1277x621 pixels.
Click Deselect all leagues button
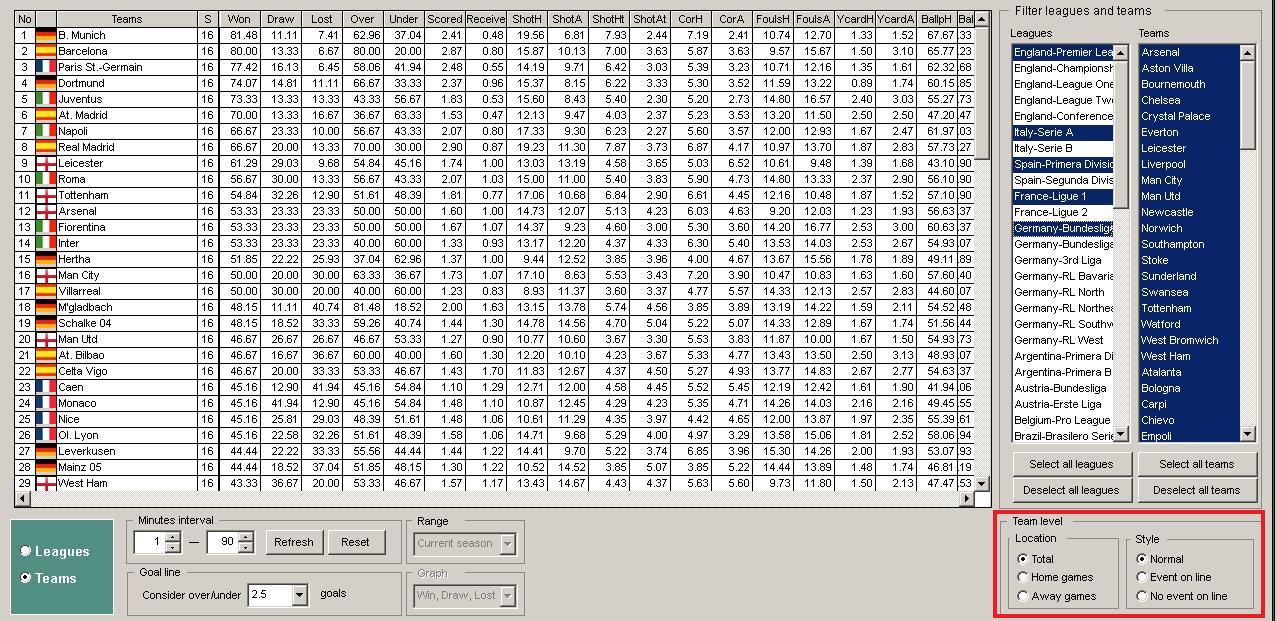click(x=1071, y=490)
